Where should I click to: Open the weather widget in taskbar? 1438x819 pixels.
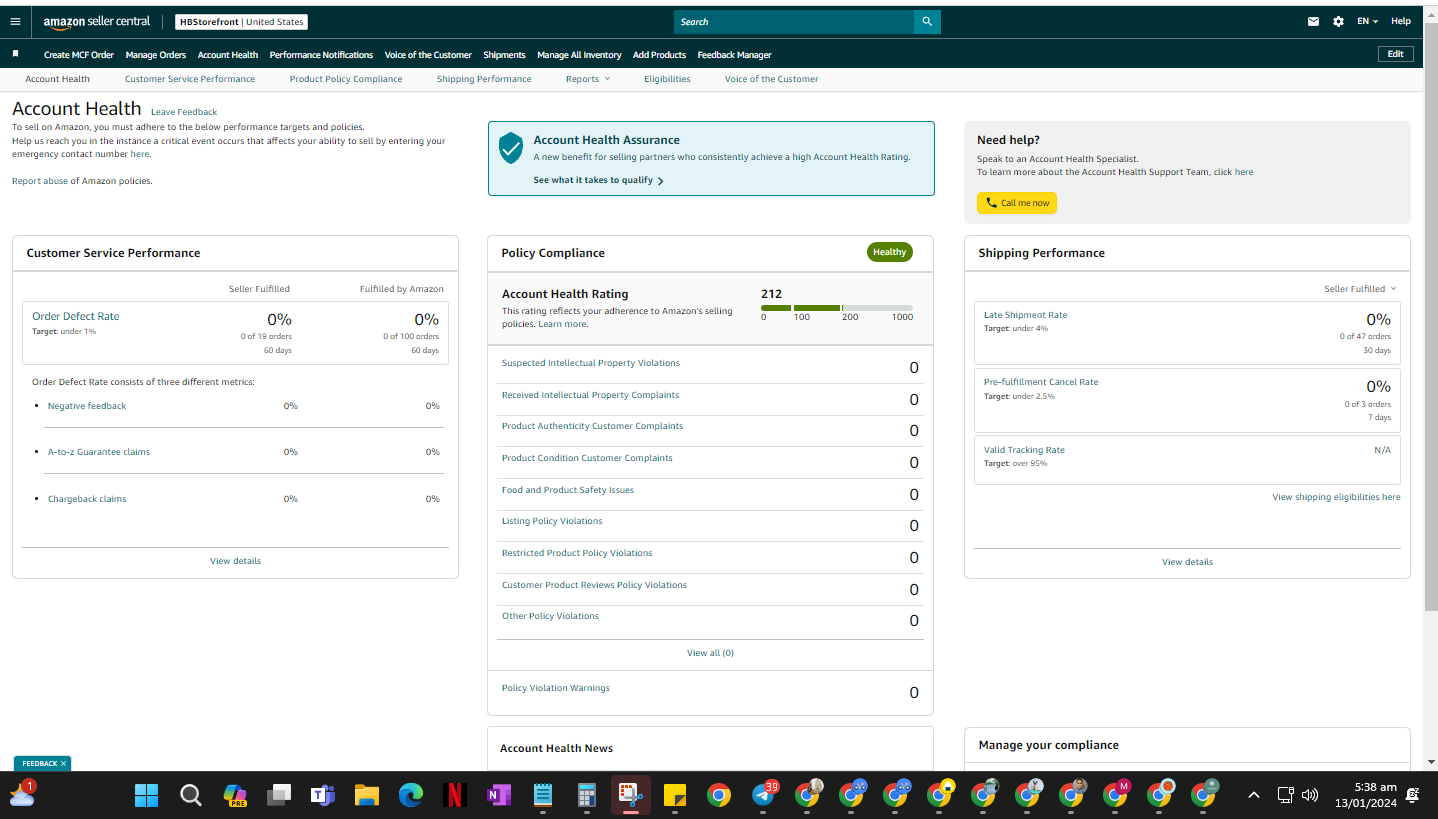click(x=21, y=794)
